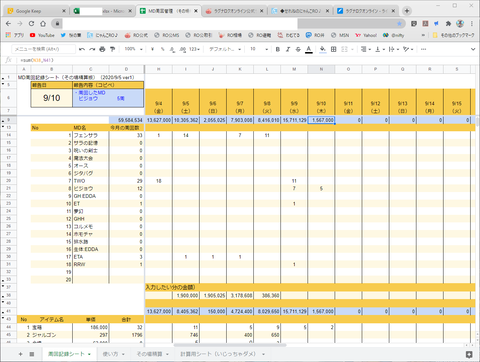The image size is (480, 362).
Task: Open the all sheets list icon
Action: (32, 354)
